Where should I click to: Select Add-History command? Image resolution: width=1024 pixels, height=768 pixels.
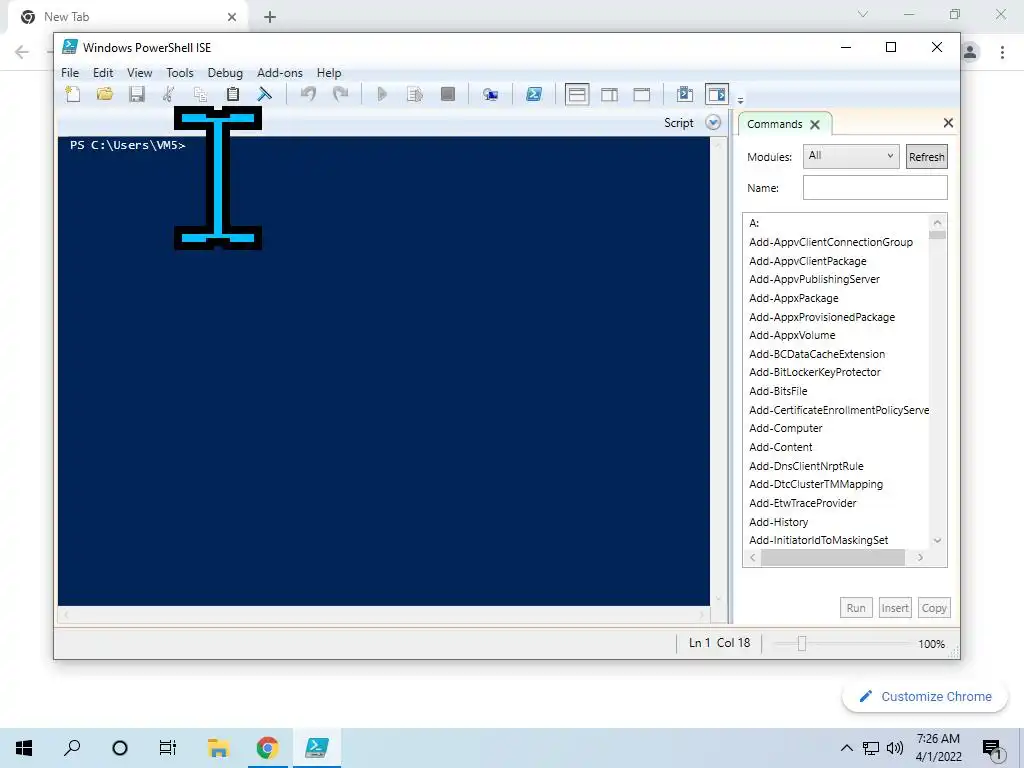[778, 522]
